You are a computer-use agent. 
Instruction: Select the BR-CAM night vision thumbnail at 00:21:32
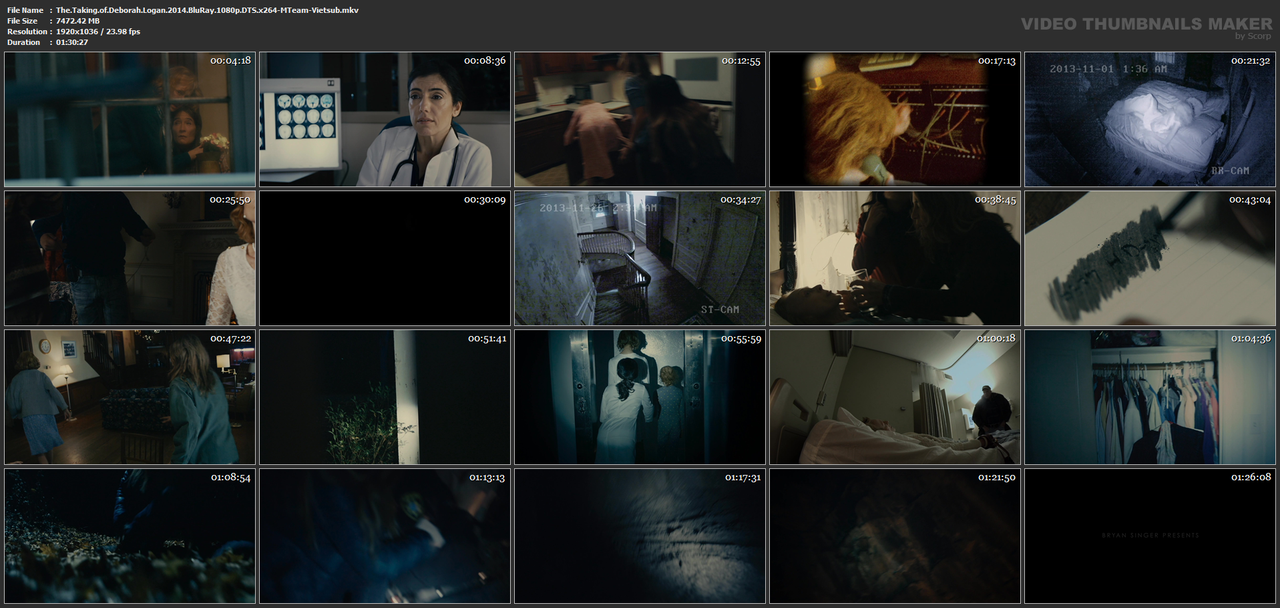coord(1150,119)
